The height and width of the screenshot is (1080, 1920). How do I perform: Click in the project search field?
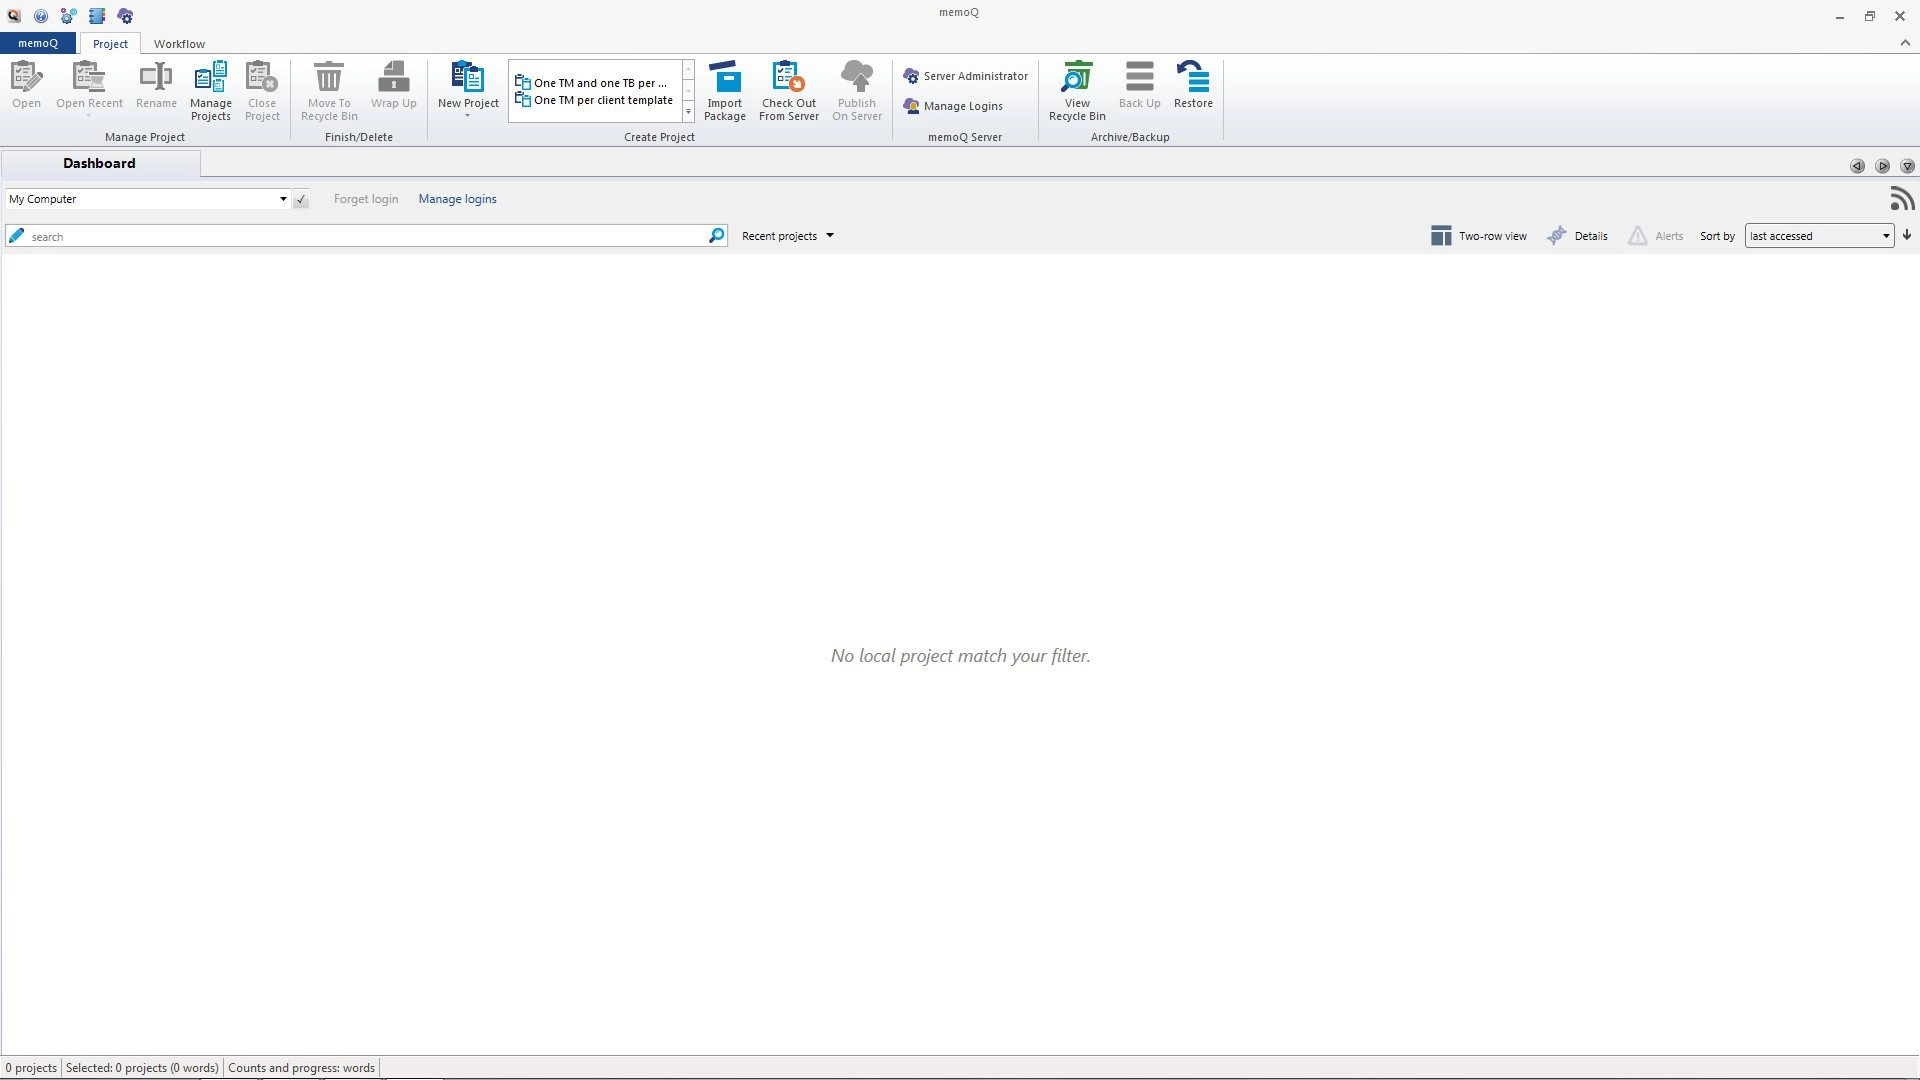tap(365, 236)
